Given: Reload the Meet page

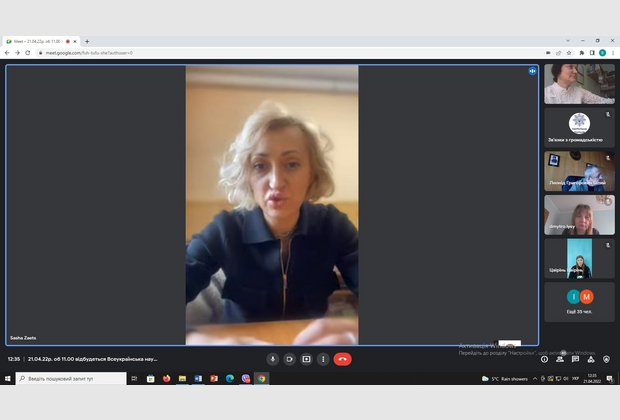Looking at the screenshot, I should 28,53.
